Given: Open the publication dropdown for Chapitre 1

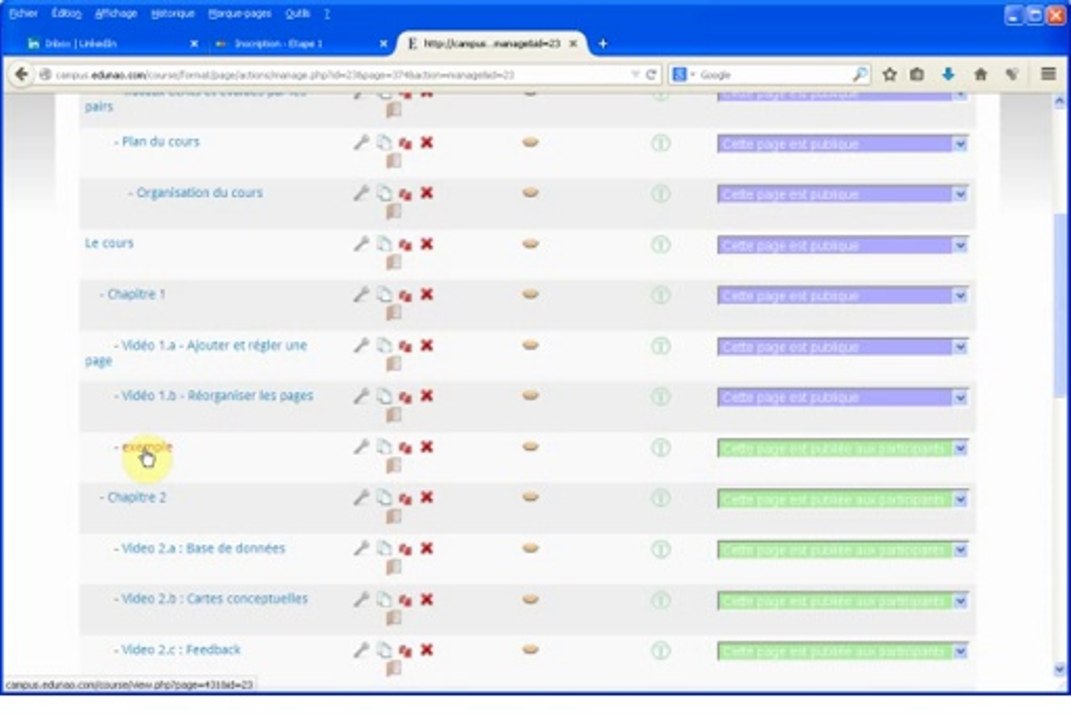Looking at the screenshot, I should coord(842,296).
